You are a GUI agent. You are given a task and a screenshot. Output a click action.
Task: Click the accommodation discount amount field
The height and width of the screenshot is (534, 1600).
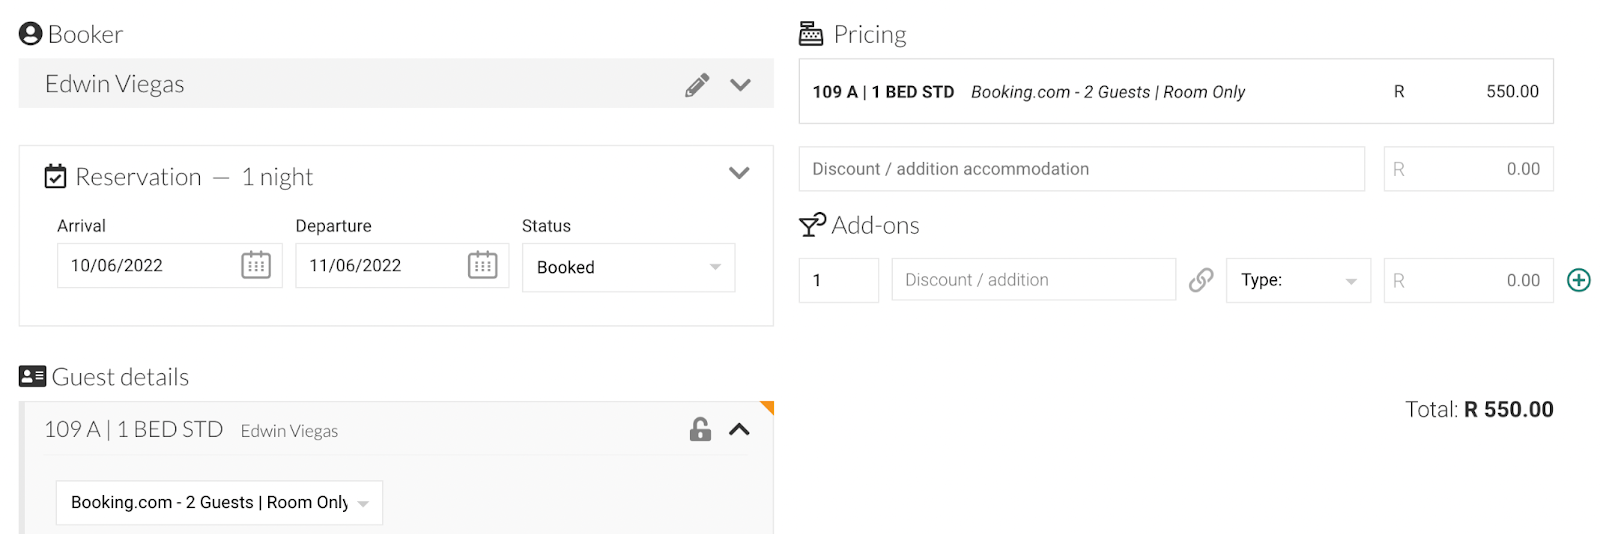tap(1468, 169)
